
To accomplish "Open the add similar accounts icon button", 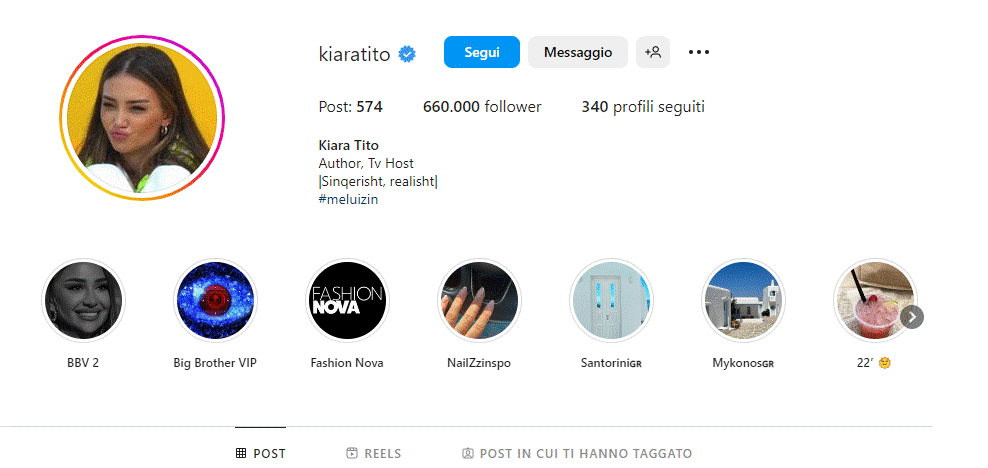I will 653,52.
